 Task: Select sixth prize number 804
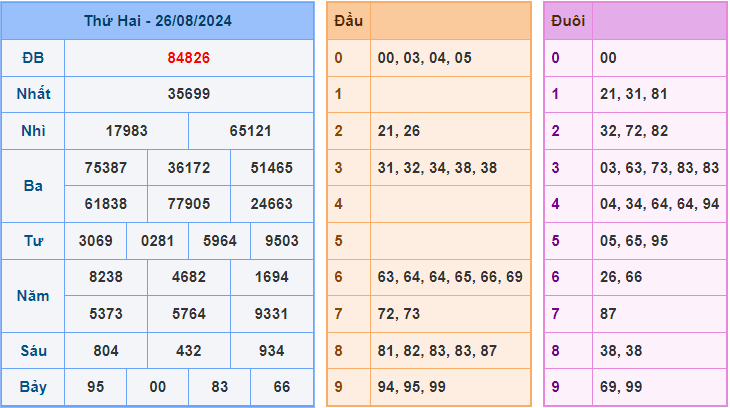(106, 351)
